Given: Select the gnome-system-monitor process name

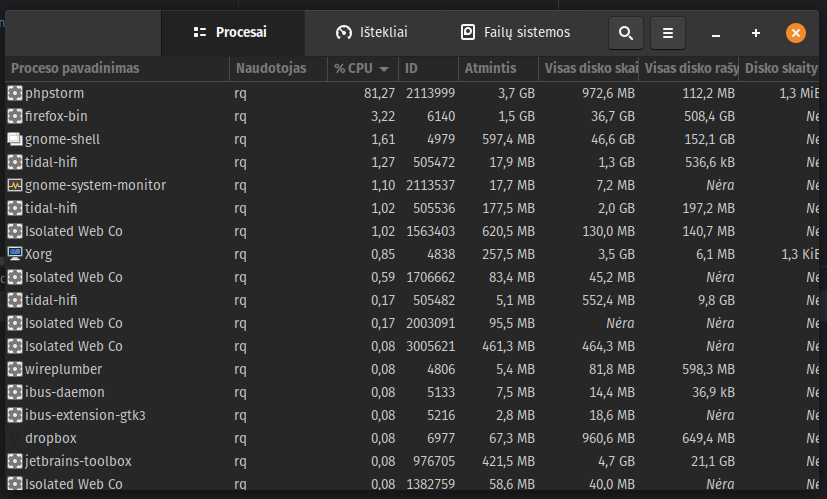Looking at the screenshot, I should click(95, 186).
